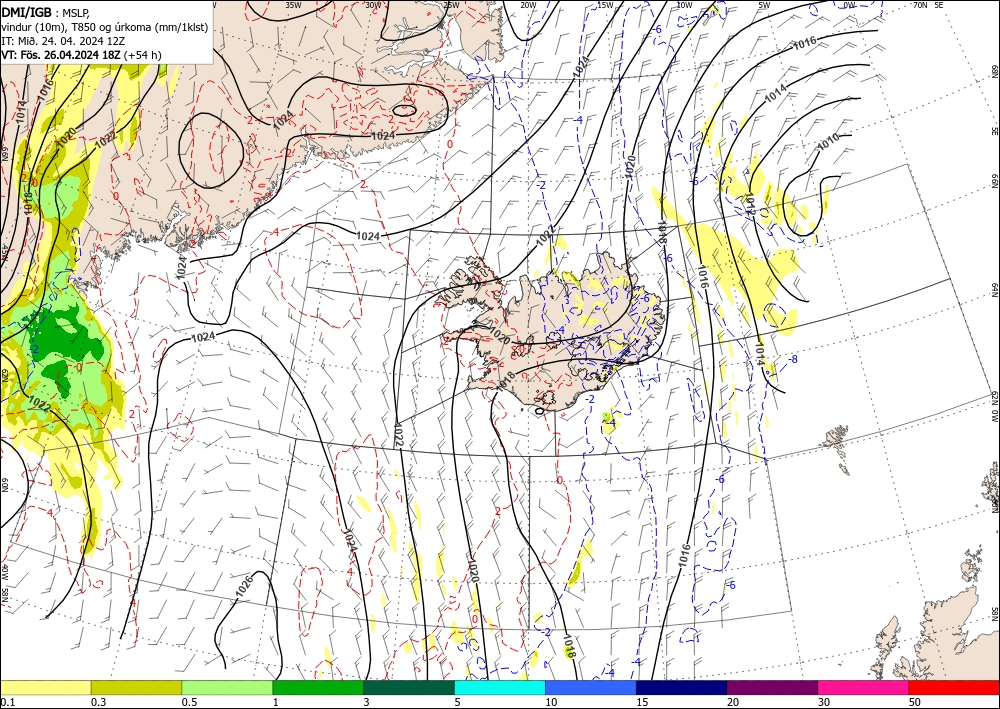1000x709 pixels.
Task: Select the red 50+ legend swatch
Action: coord(954,687)
